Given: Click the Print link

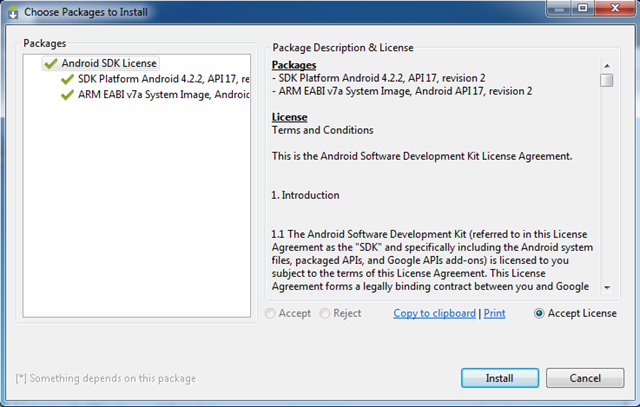Looking at the screenshot, I should 494,313.
